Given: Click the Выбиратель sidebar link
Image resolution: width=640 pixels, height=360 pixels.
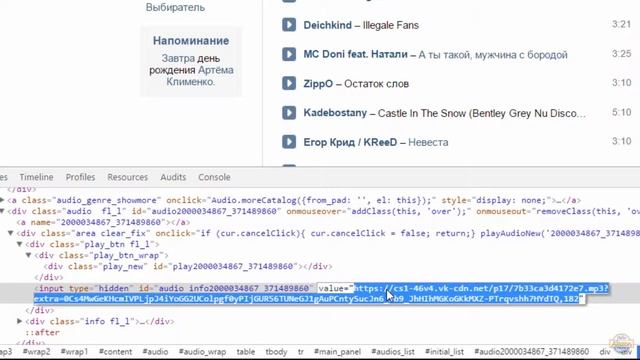Looking at the screenshot, I should click(176, 7).
